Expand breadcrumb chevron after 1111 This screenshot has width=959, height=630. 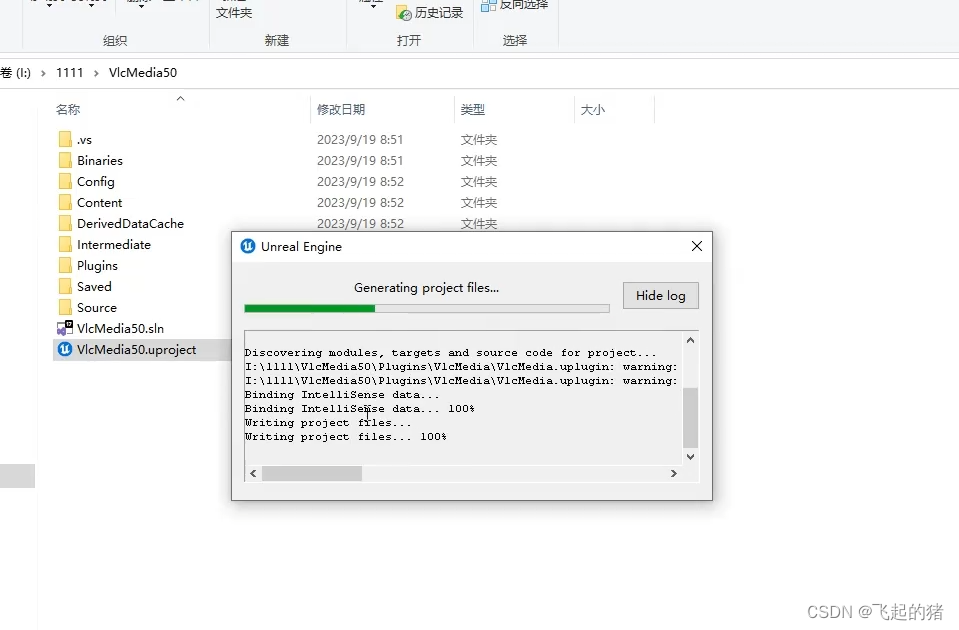click(96, 73)
